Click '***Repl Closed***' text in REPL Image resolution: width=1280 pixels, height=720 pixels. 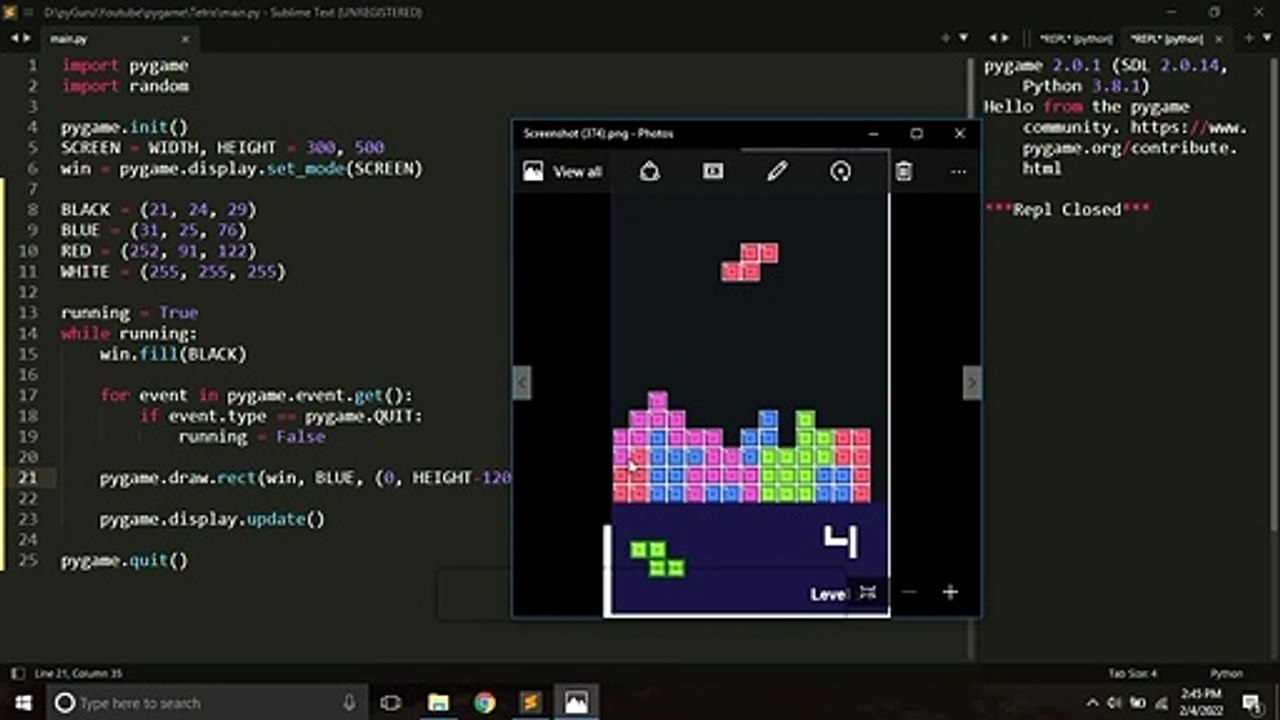click(x=1067, y=209)
